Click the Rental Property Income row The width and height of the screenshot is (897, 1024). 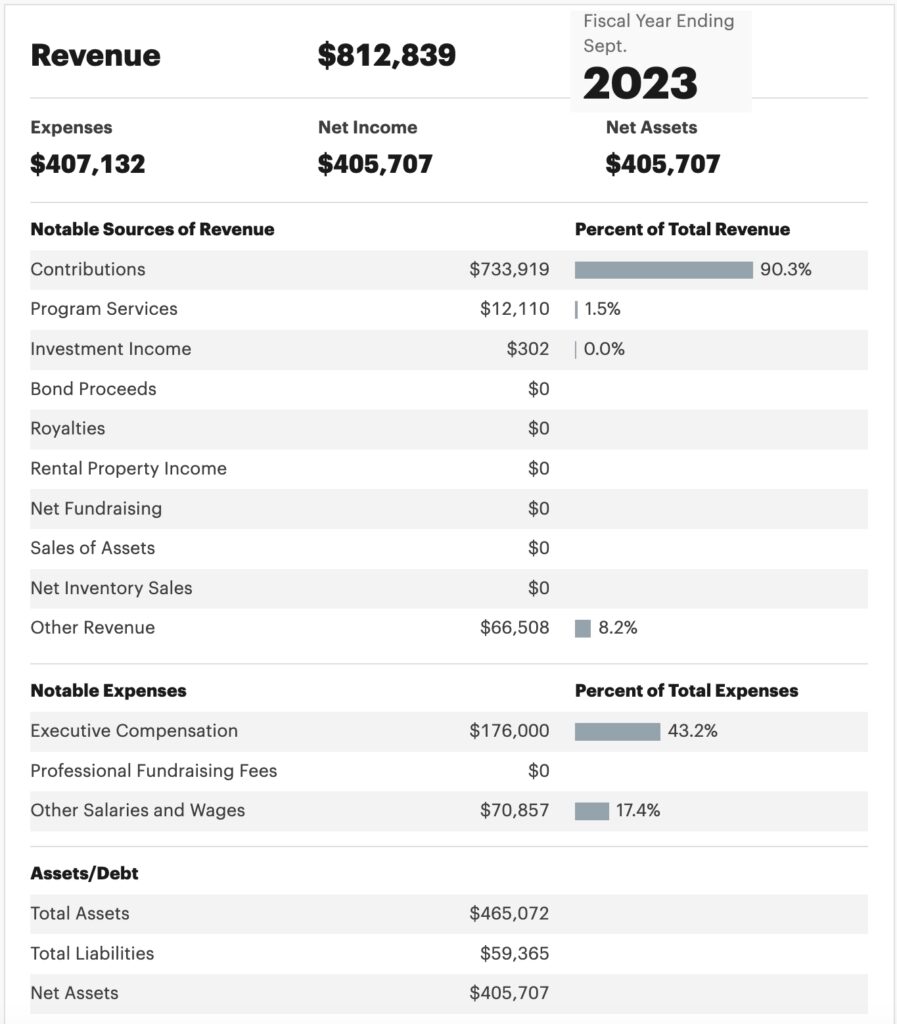pyautogui.click(x=448, y=469)
